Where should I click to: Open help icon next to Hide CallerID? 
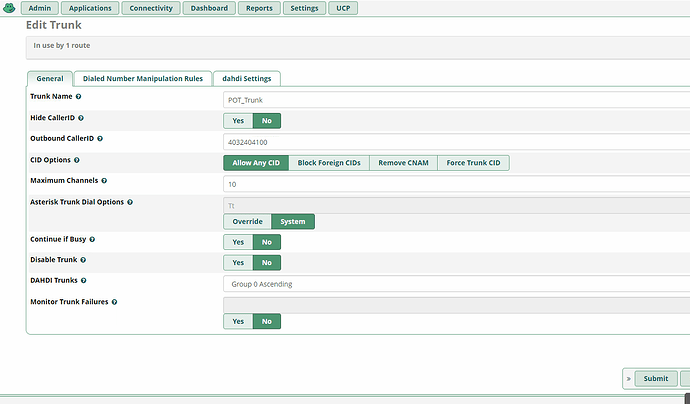(81, 118)
